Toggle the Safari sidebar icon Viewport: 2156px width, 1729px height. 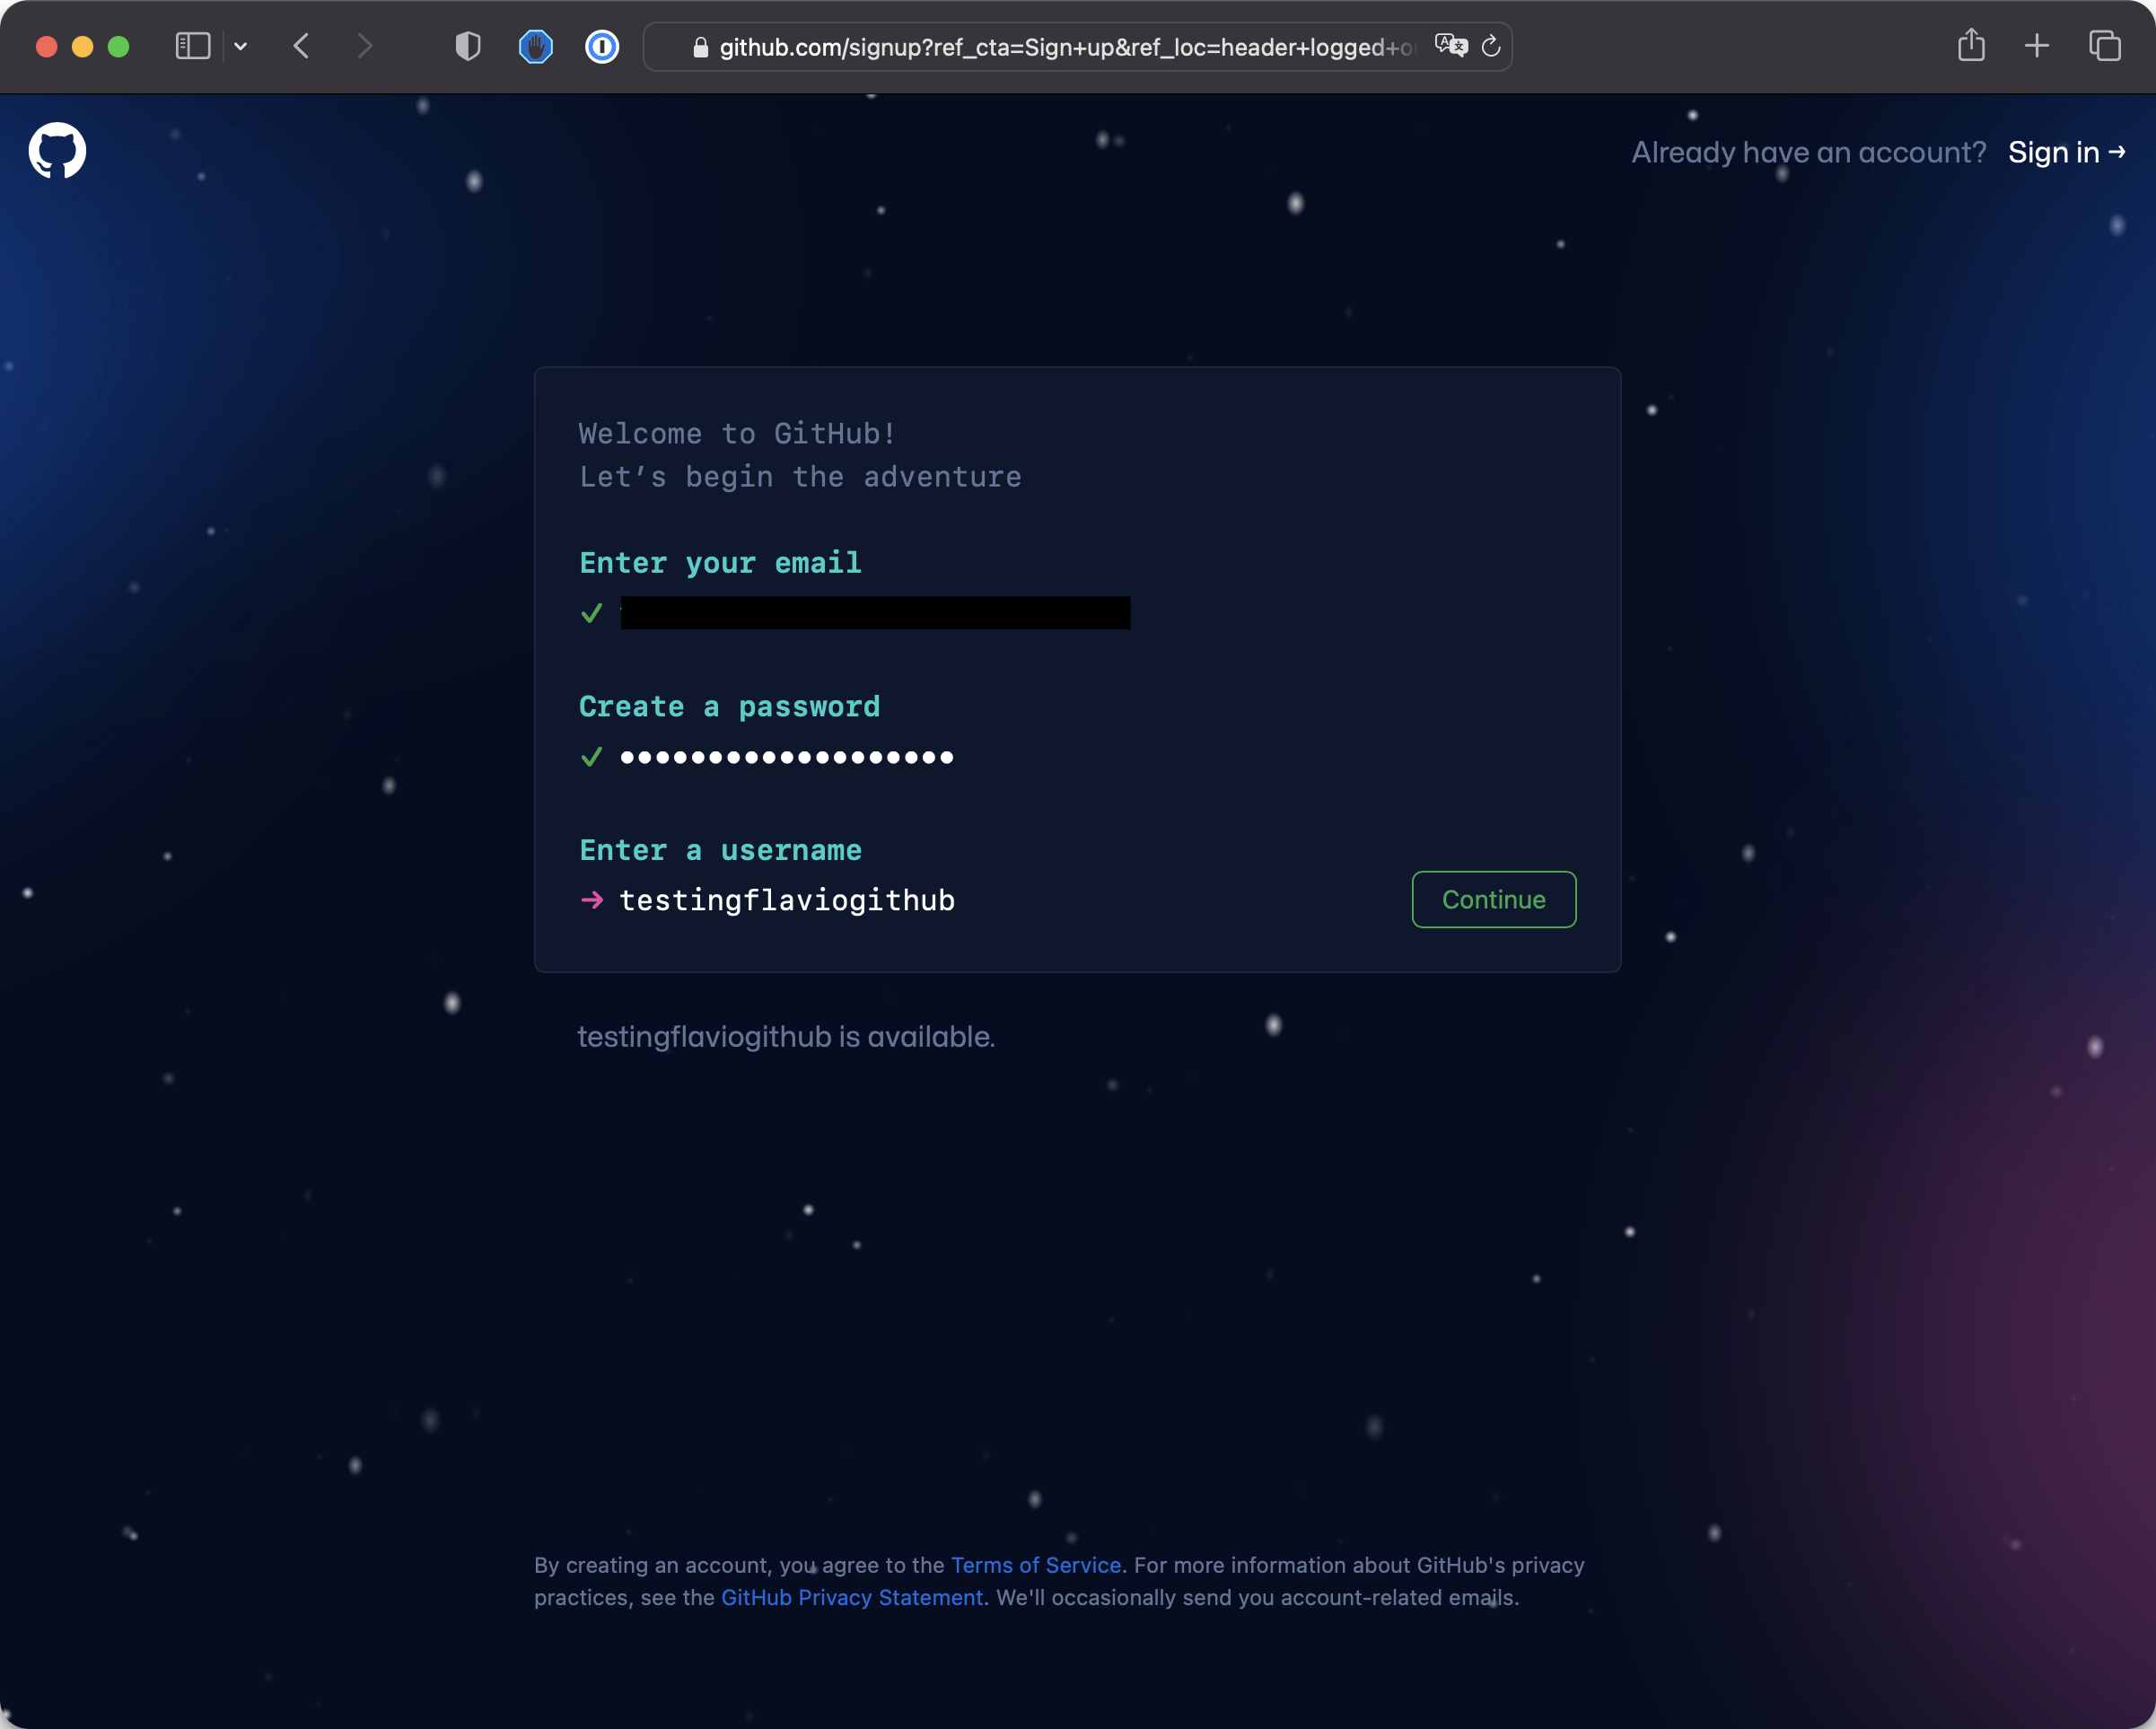coord(192,46)
